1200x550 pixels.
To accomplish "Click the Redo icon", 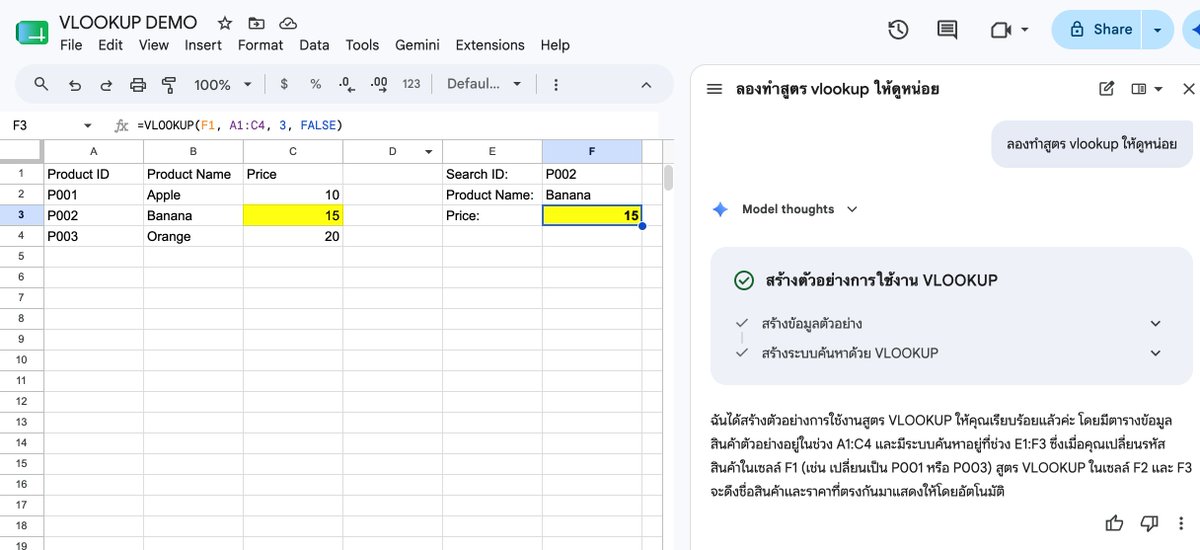I will [x=106, y=85].
